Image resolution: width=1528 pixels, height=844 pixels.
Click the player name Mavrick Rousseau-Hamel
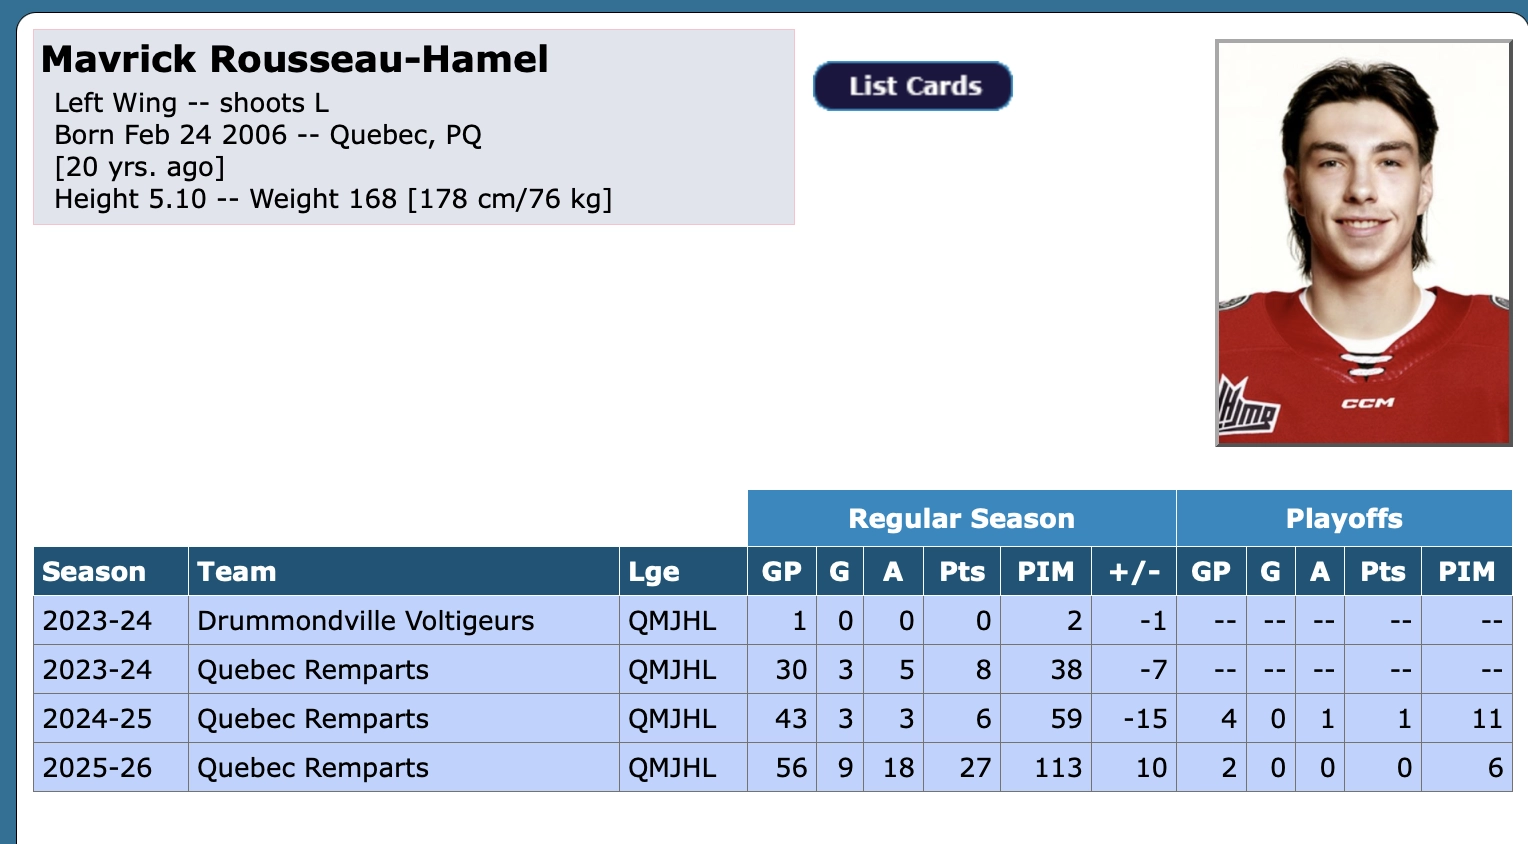pyautogui.click(x=295, y=59)
